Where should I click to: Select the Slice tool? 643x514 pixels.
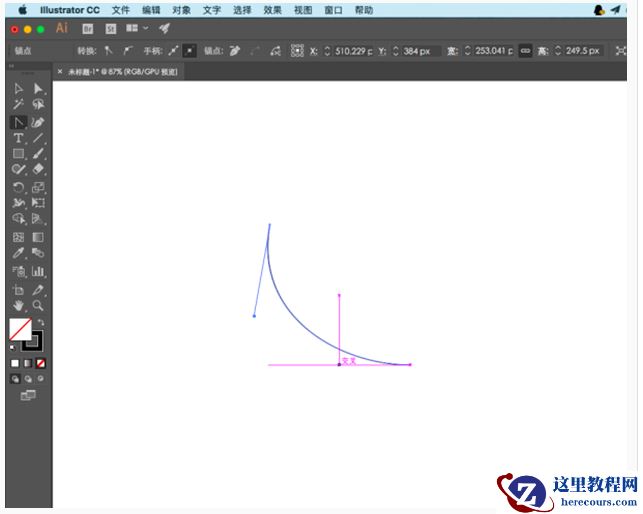coord(38,290)
